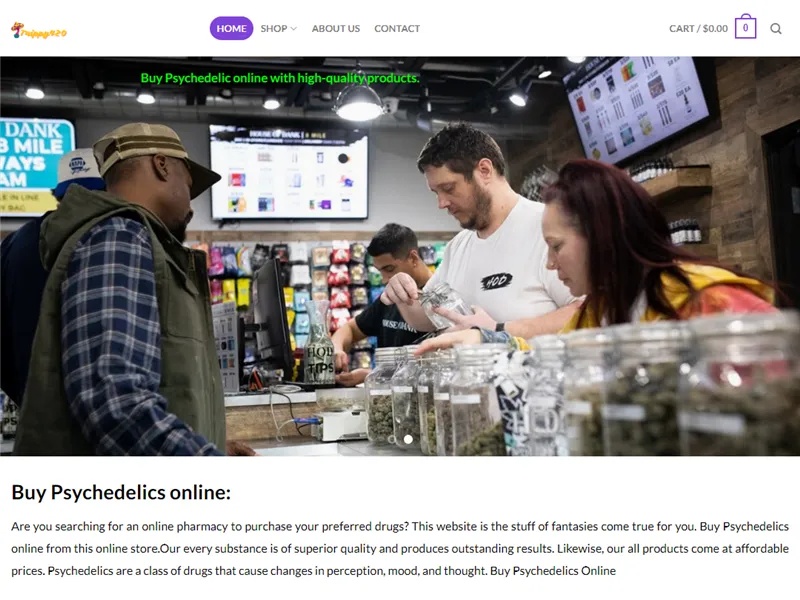This screenshot has height=600, width=800.
Task: Click the intro paragraph below the heading
Action: pos(400,548)
